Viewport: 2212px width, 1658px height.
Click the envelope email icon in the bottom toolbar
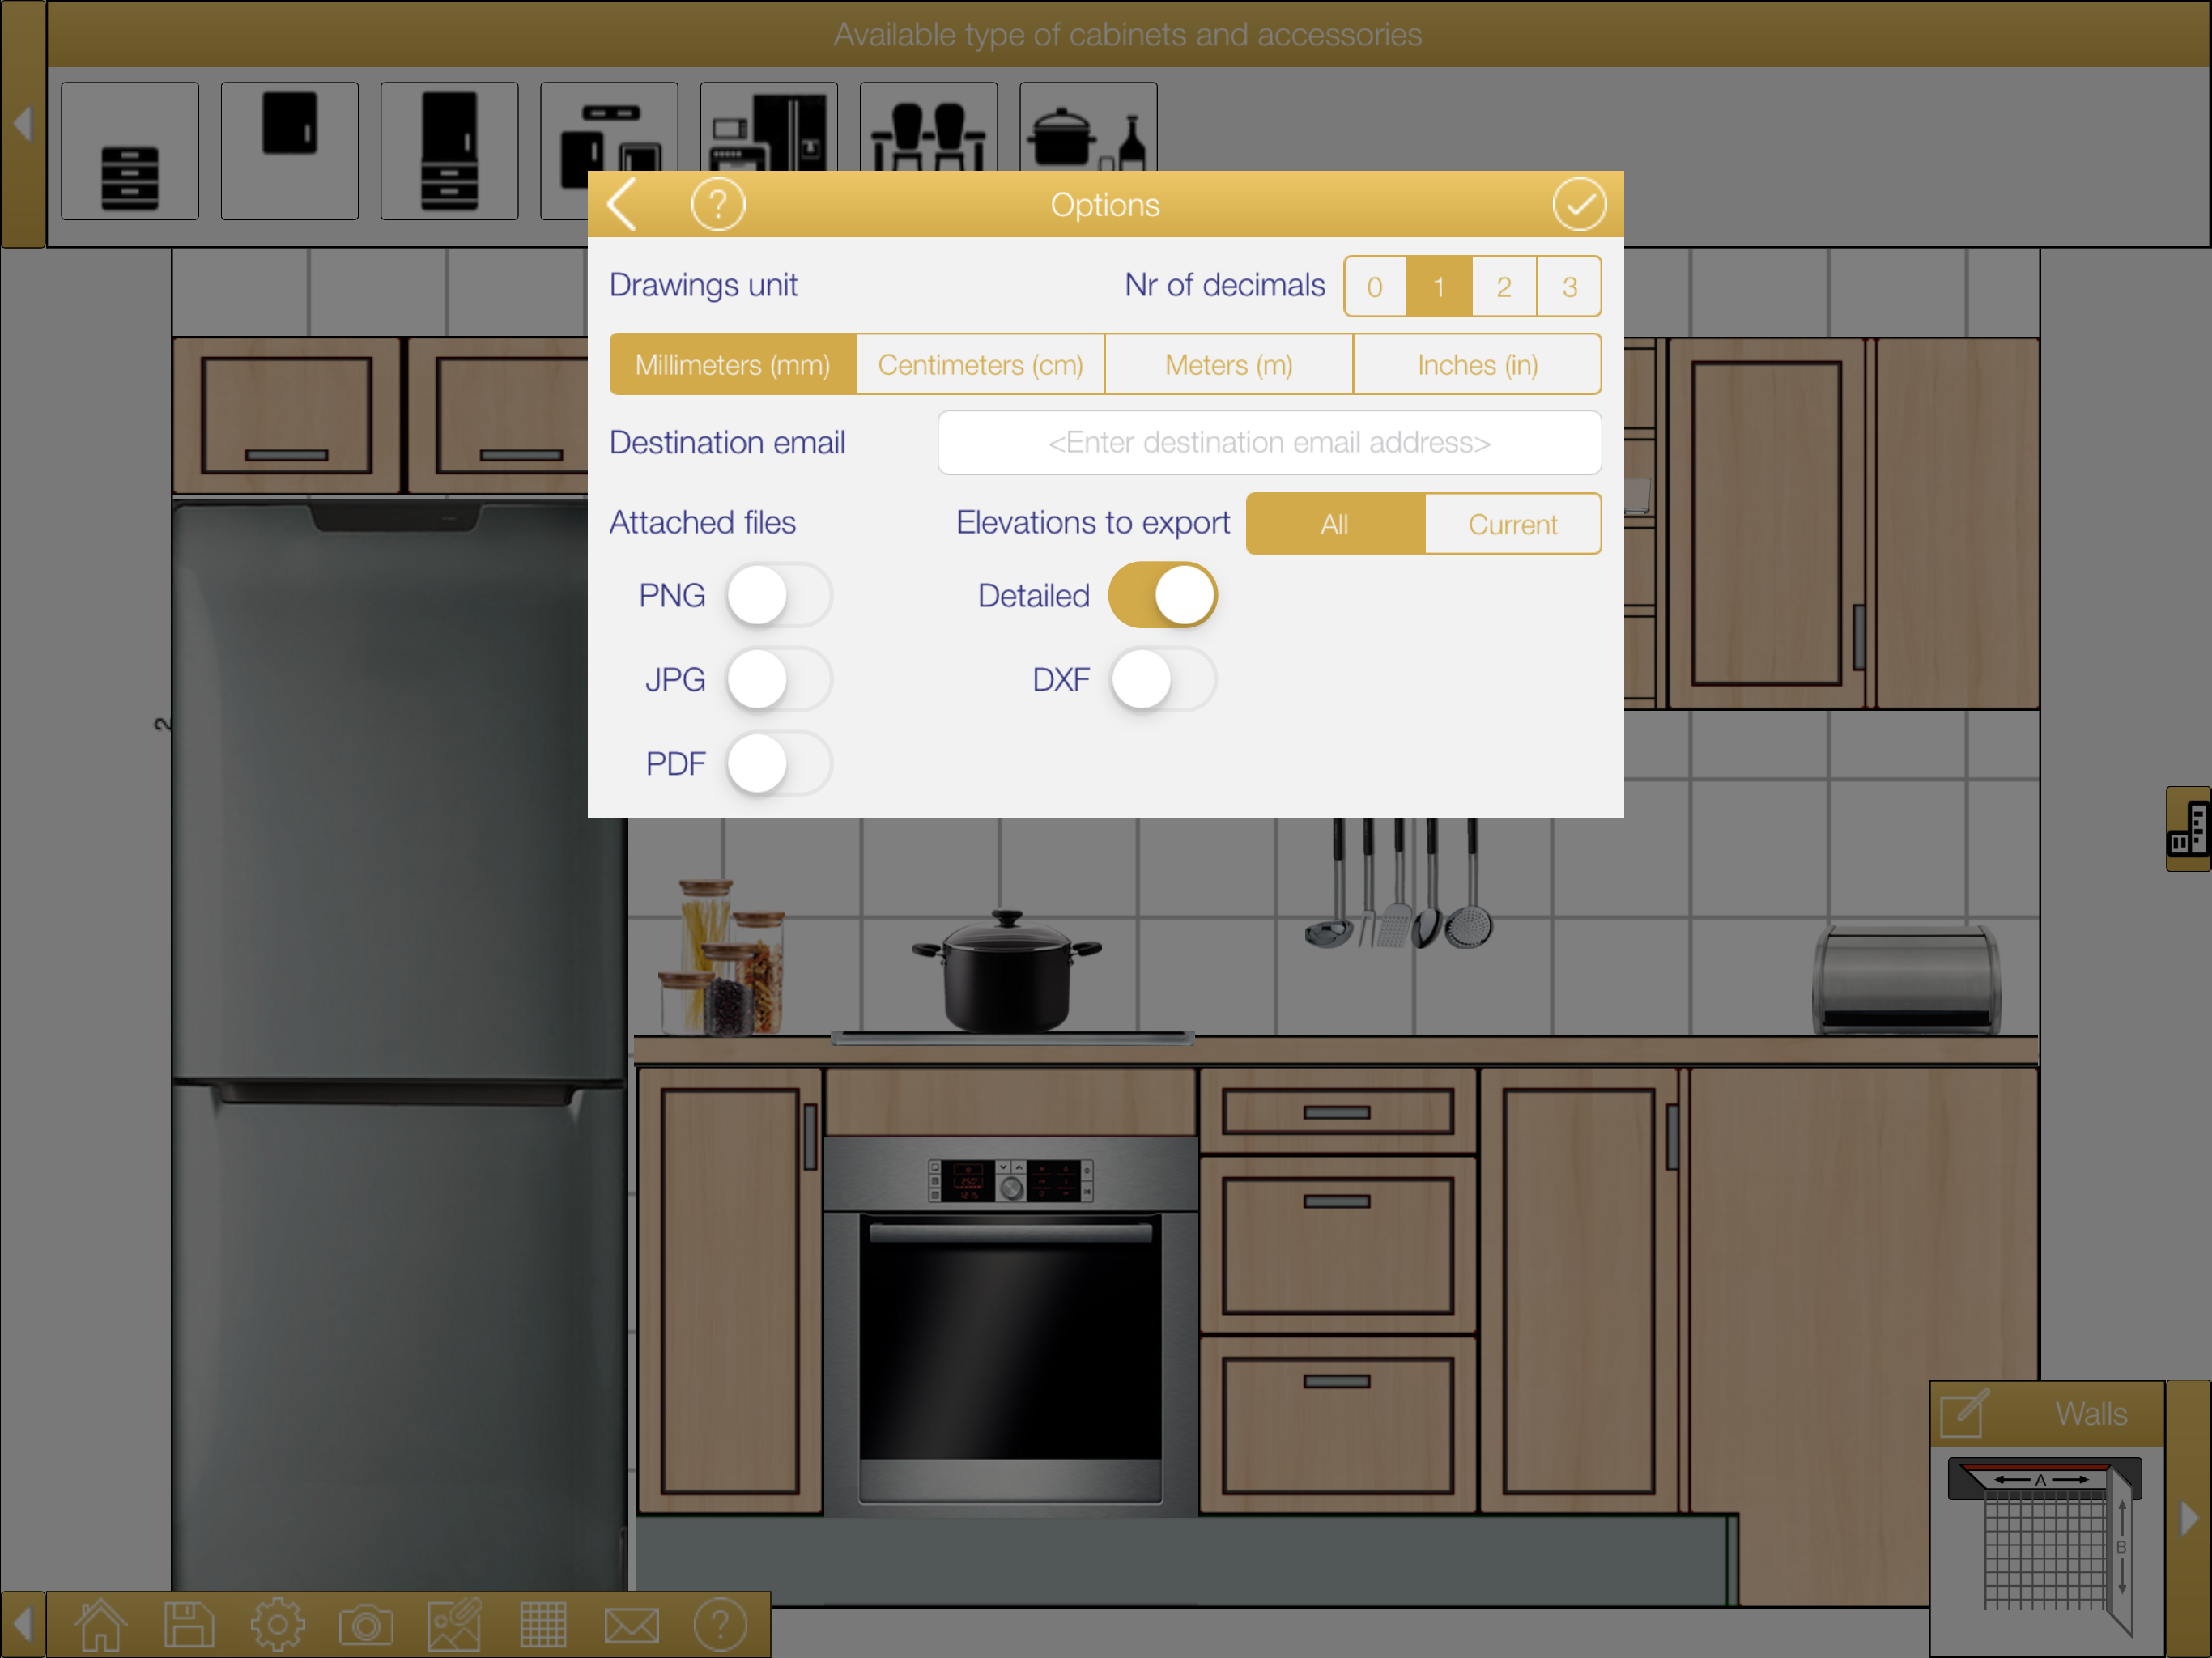tap(632, 1625)
